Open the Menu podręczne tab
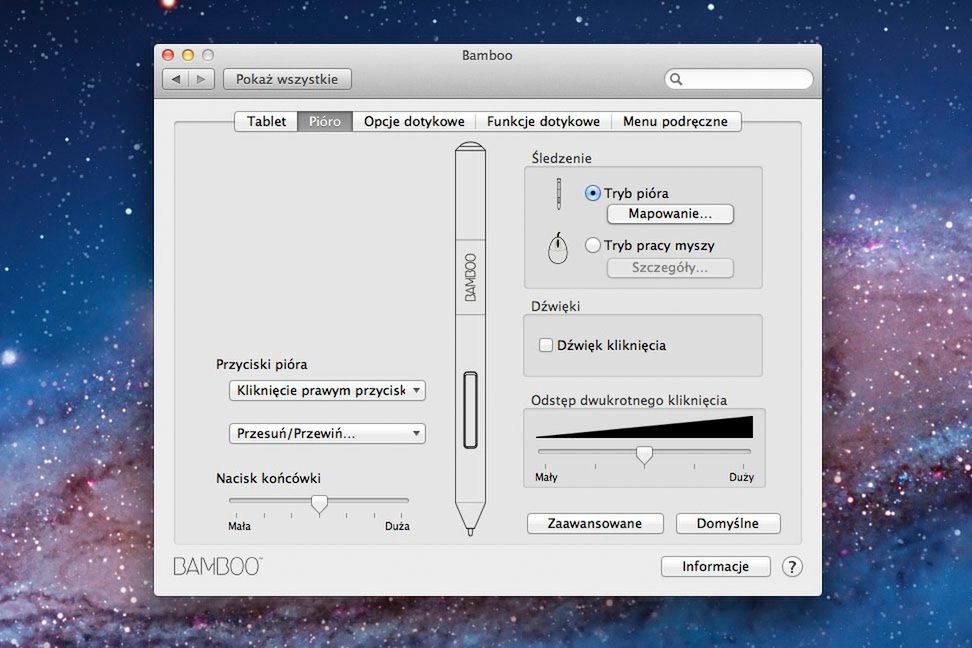 (x=675, y=122)
